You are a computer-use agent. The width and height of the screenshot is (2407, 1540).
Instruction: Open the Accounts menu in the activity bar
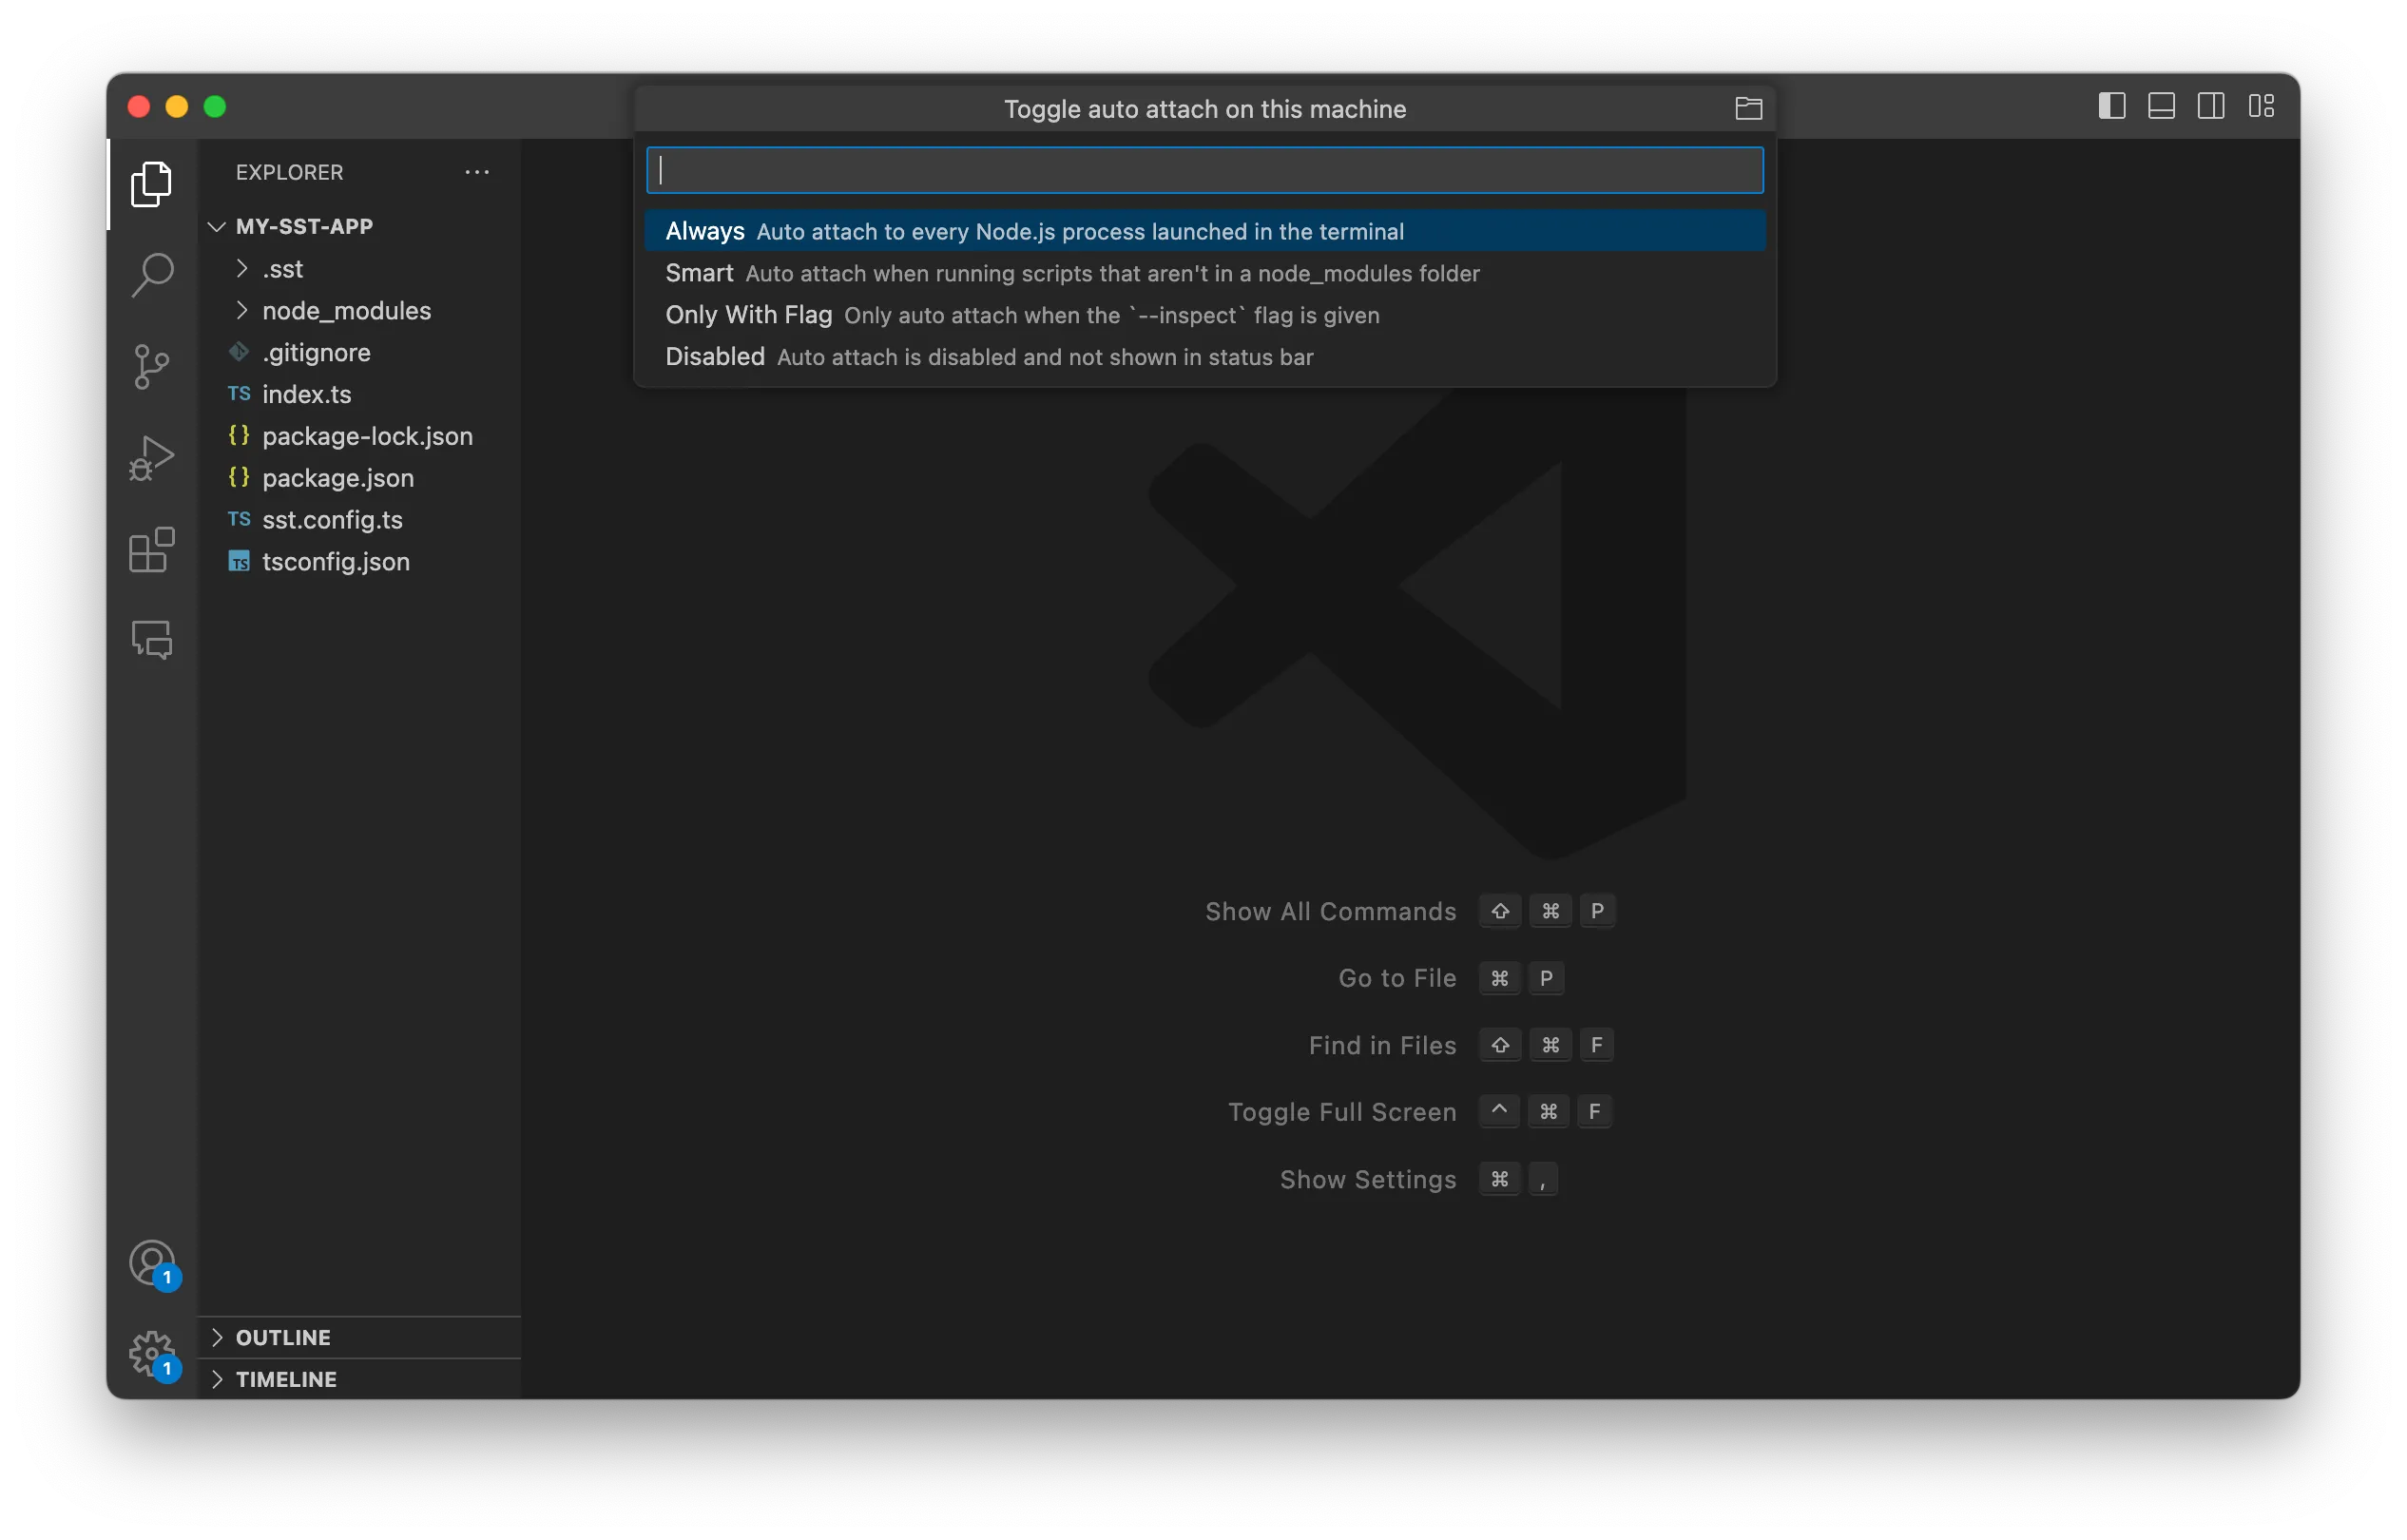pyautogui.click(x=151, y=1262)
